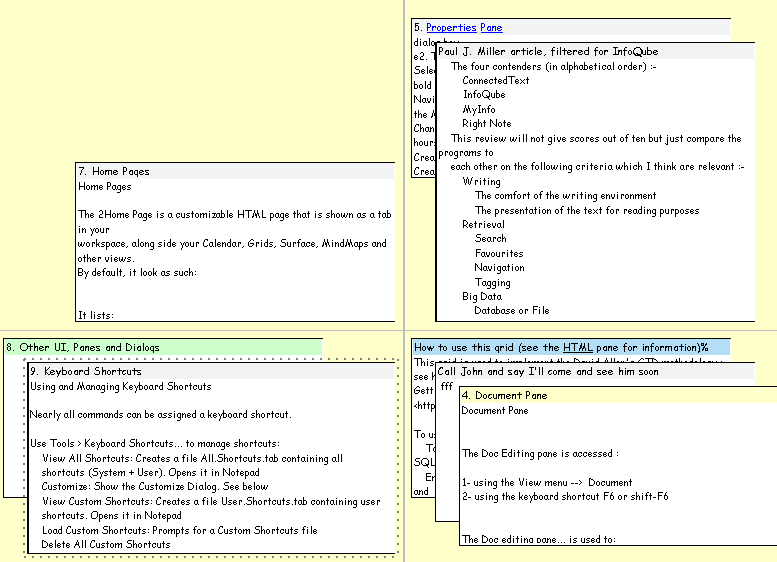
Task: Click 'Nearly all commands can be assigned' sentence
Action: click(x=161, y=414)
